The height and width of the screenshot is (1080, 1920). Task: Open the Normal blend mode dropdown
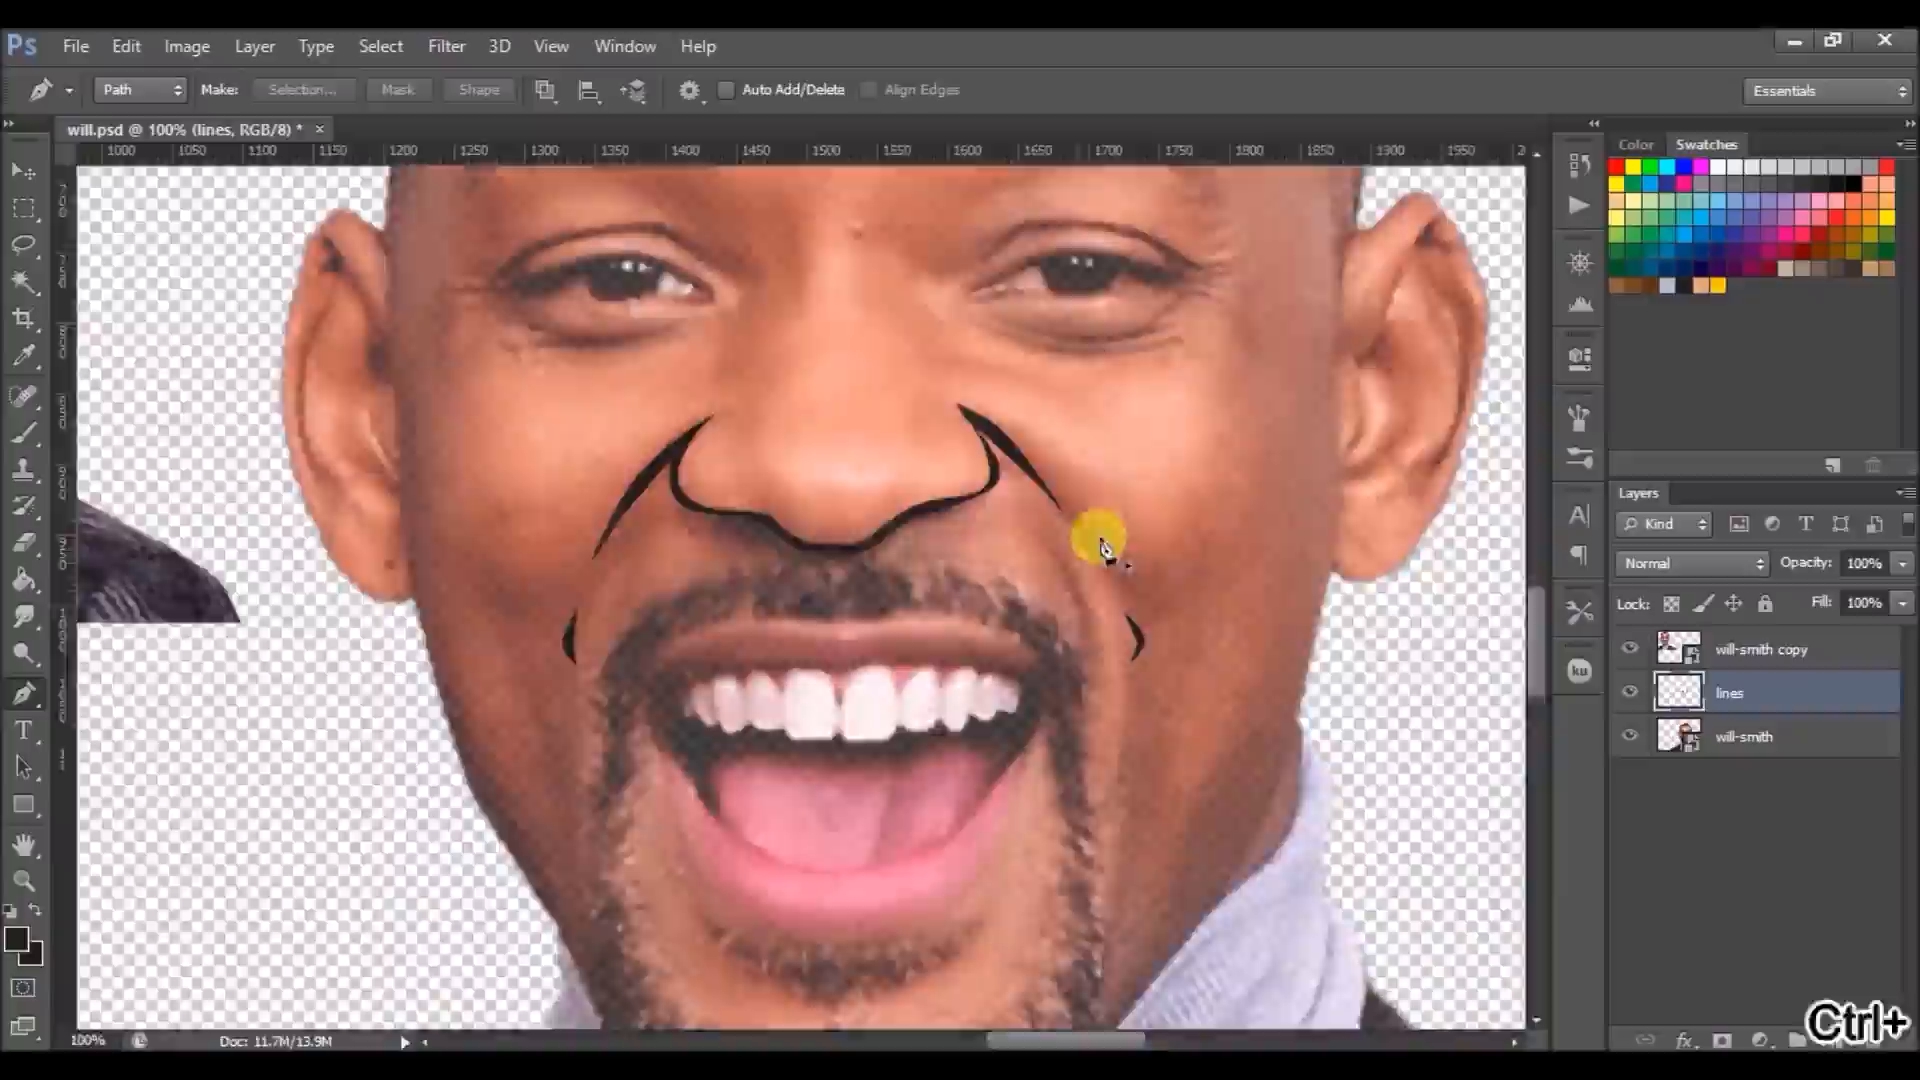coord(1692,563)
